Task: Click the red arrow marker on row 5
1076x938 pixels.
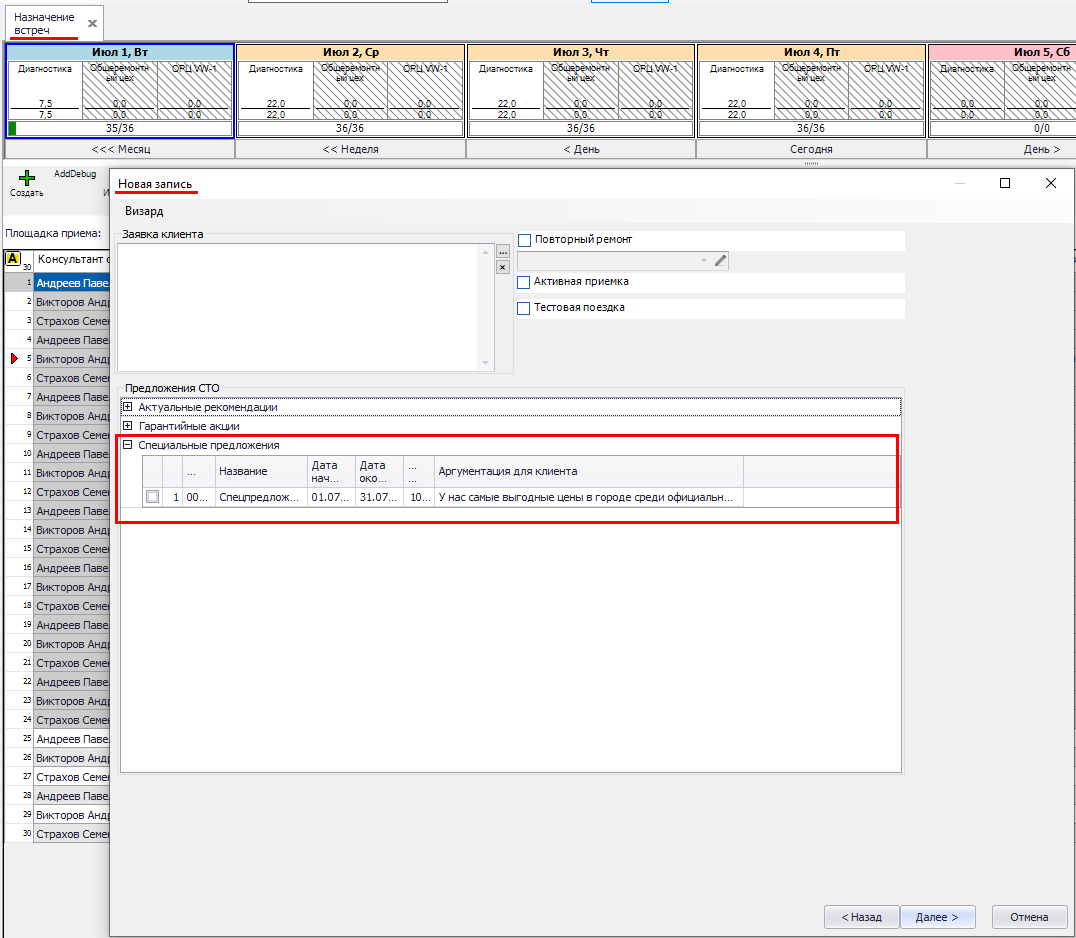Action: [14, 359]
